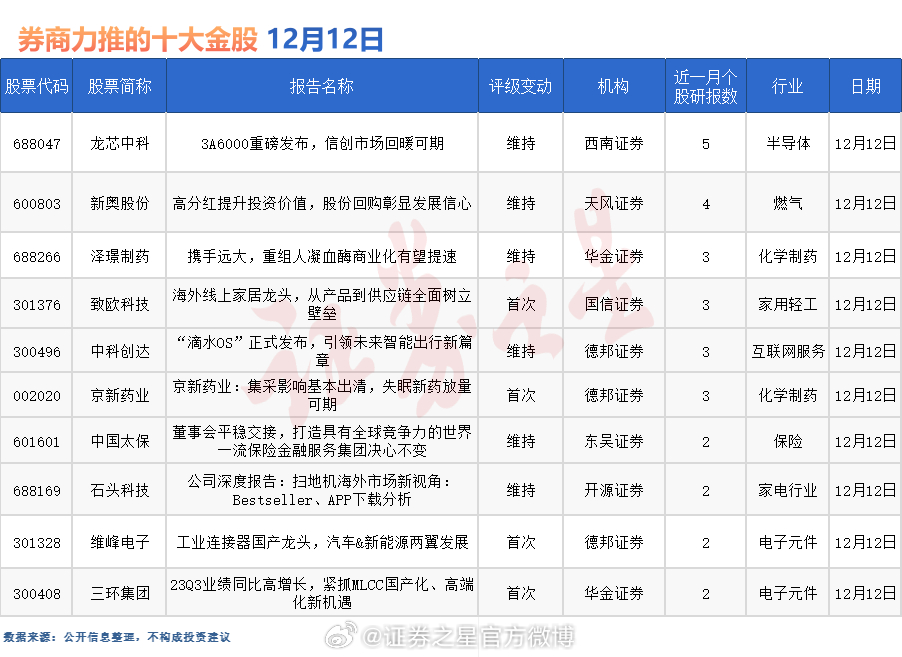Viewport: 902px width, 657px height.
Task: Open report 扫地机海外市场新视角 for 石头科技
Action: coord(322,490)
